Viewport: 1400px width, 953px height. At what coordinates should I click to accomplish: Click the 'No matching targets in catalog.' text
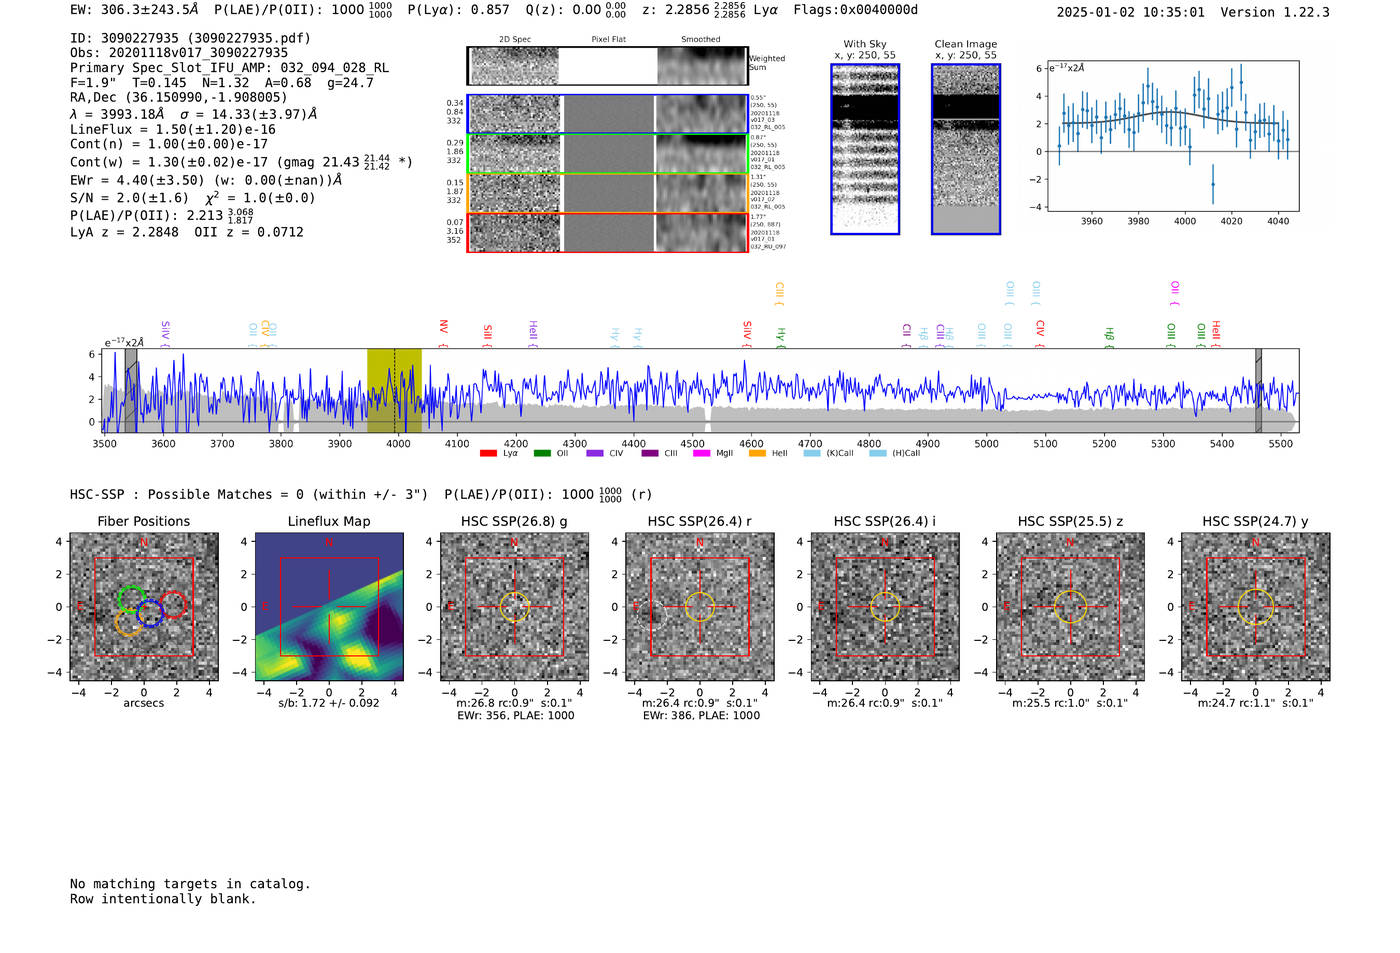tap(190, 884)
